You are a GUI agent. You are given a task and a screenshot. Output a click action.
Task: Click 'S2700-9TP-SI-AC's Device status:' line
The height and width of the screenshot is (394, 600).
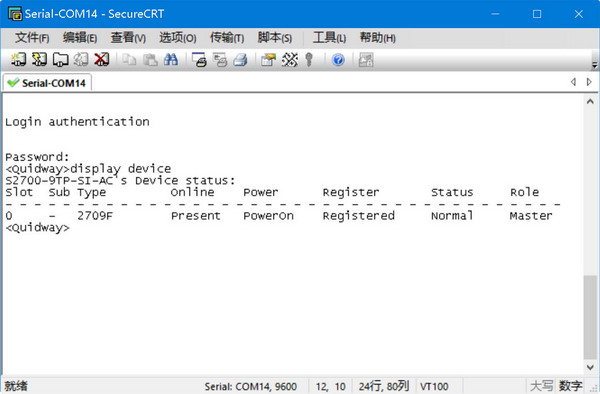120,181
